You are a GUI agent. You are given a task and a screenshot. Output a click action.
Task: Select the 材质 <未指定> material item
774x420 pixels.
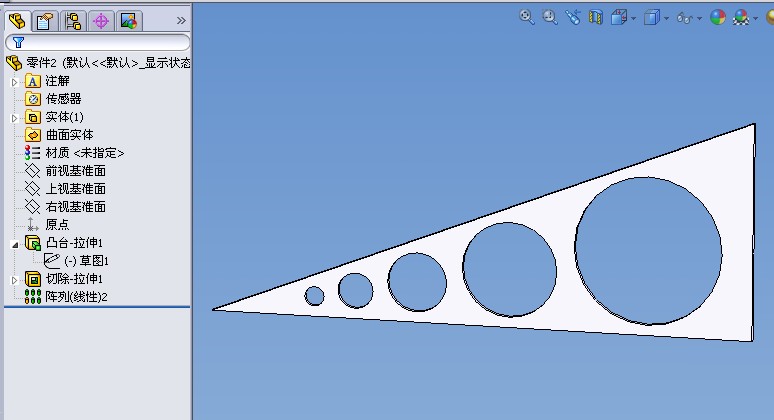tap(74, 153)
